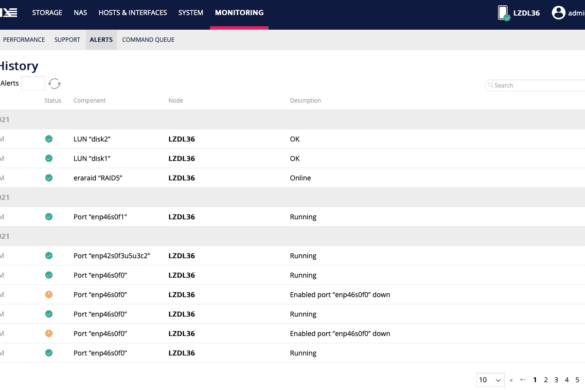Switch to the COMMAND QUEUE tab

[x=148, y=40]
